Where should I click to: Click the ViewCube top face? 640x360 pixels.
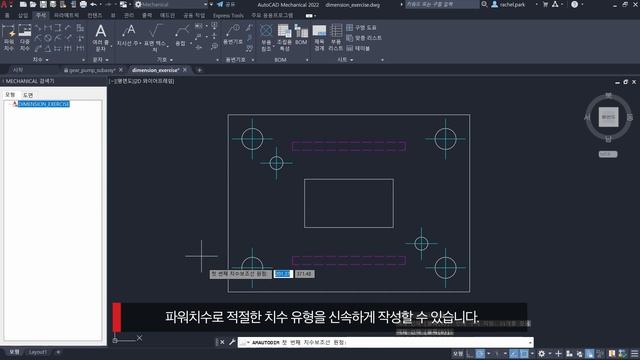coord(608,117)
